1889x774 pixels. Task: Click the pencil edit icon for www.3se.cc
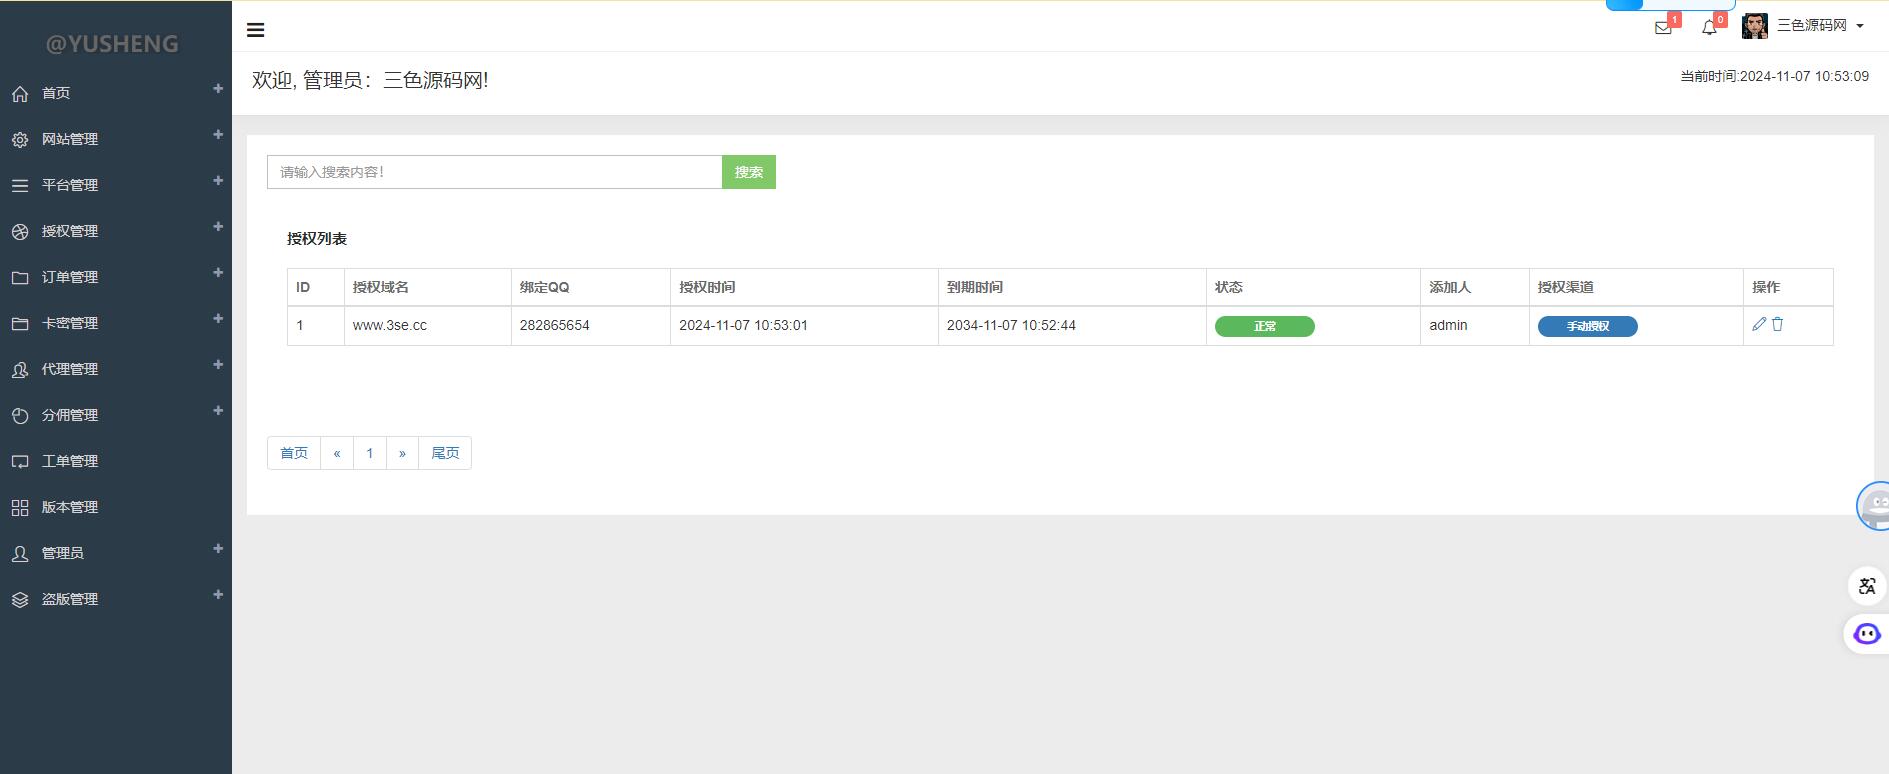click(1759, 324)
